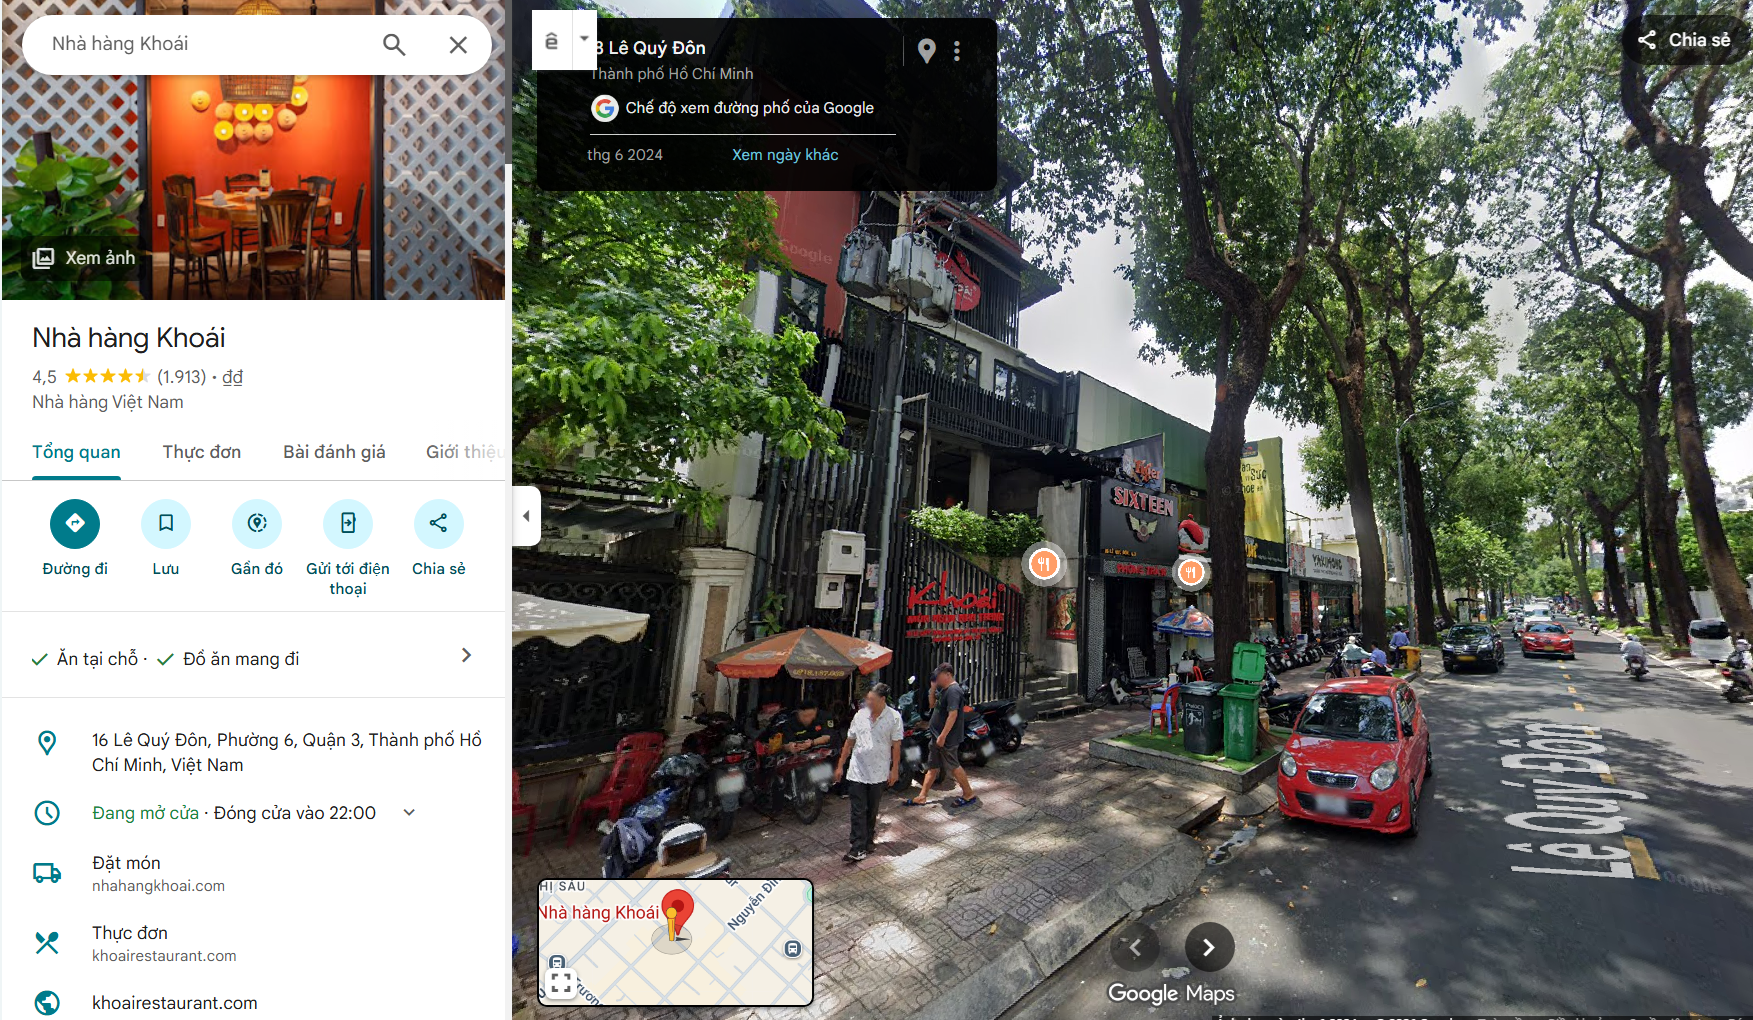
Task: Click the Chia sẻ button in Street View
Action: tap(1685, 40)
